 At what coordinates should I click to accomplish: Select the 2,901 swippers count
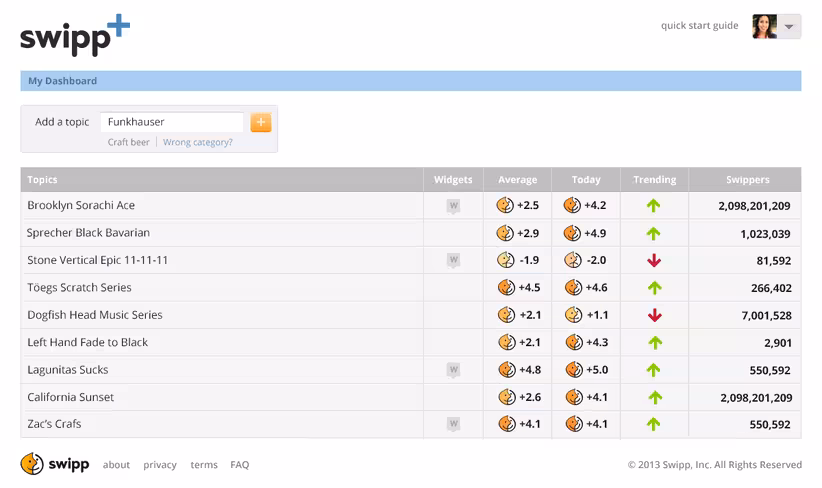777,343
